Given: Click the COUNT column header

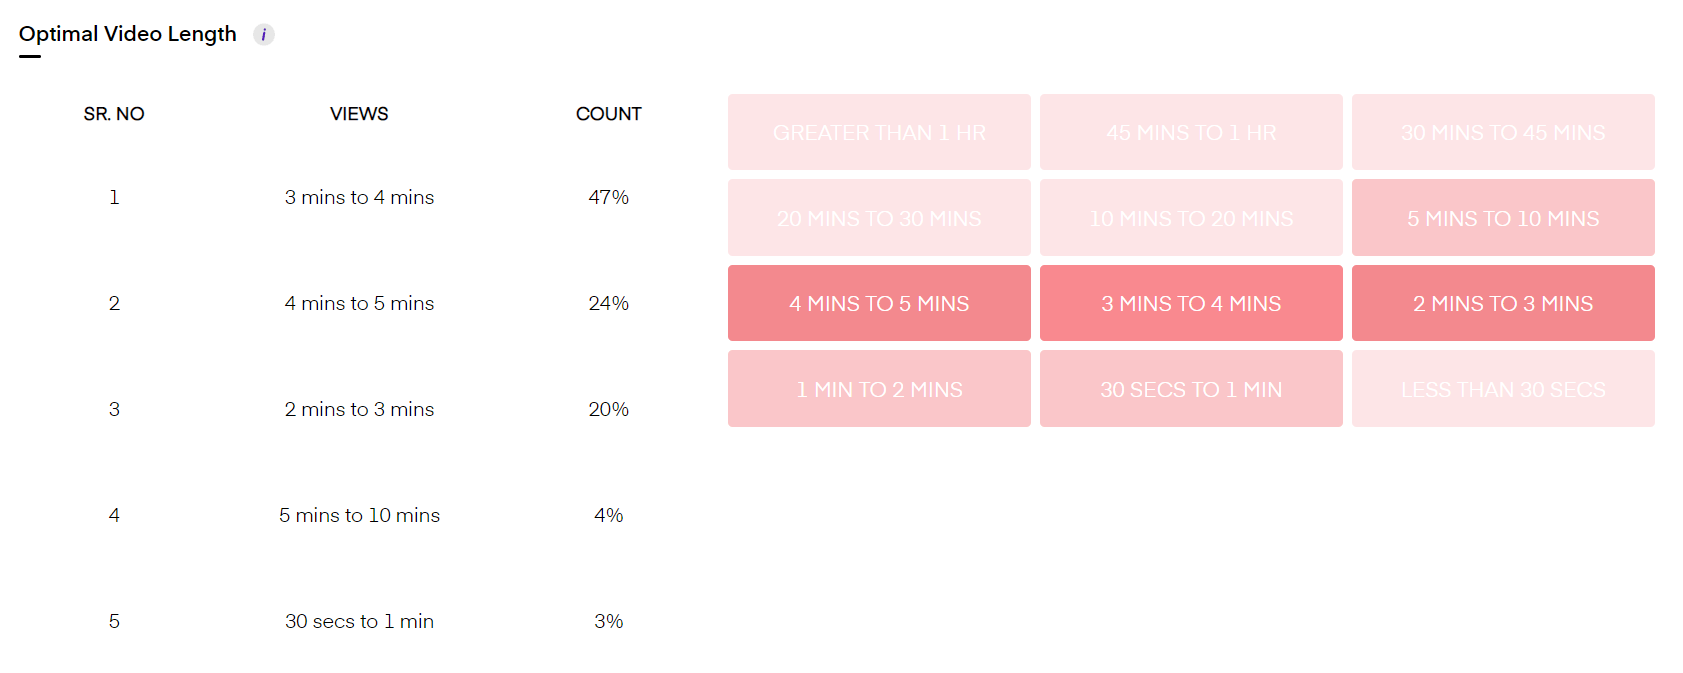Looking at the screenshot, I should pos(608,113).
